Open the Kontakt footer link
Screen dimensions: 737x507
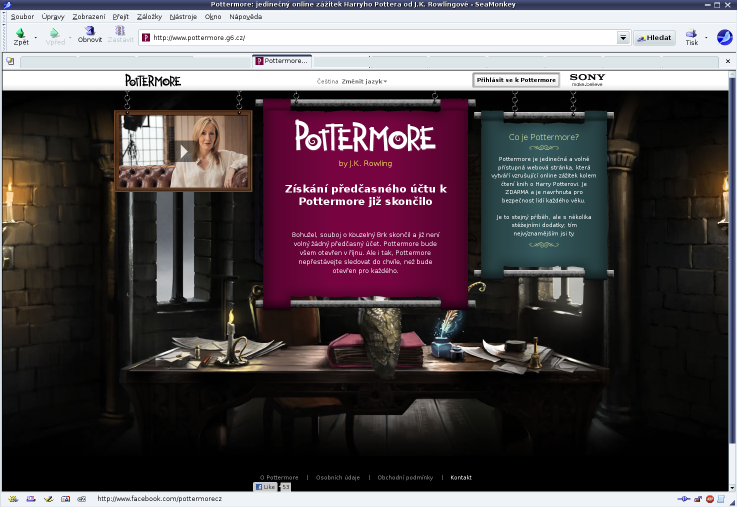[461, 477]
